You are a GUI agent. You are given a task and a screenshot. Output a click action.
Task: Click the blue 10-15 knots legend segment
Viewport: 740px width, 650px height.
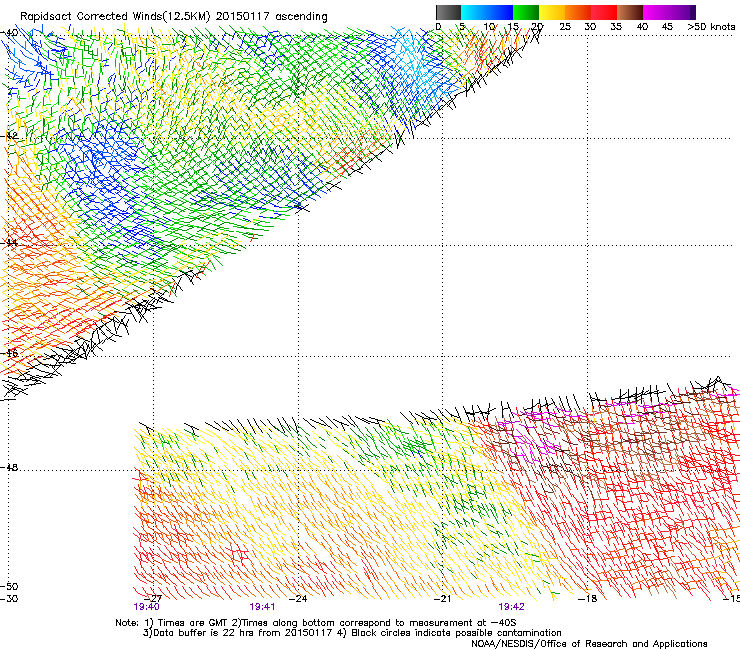click(500, 12)
